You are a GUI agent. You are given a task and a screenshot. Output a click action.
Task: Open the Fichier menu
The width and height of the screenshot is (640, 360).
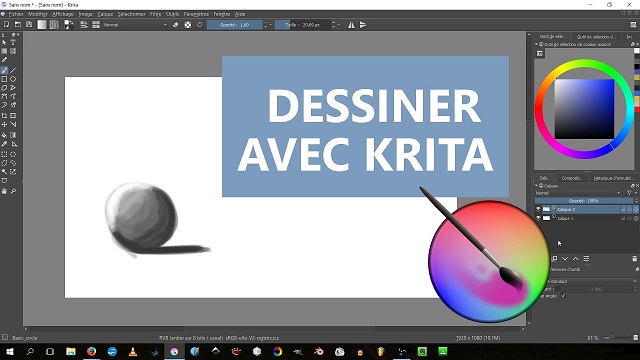coord(16,14)
